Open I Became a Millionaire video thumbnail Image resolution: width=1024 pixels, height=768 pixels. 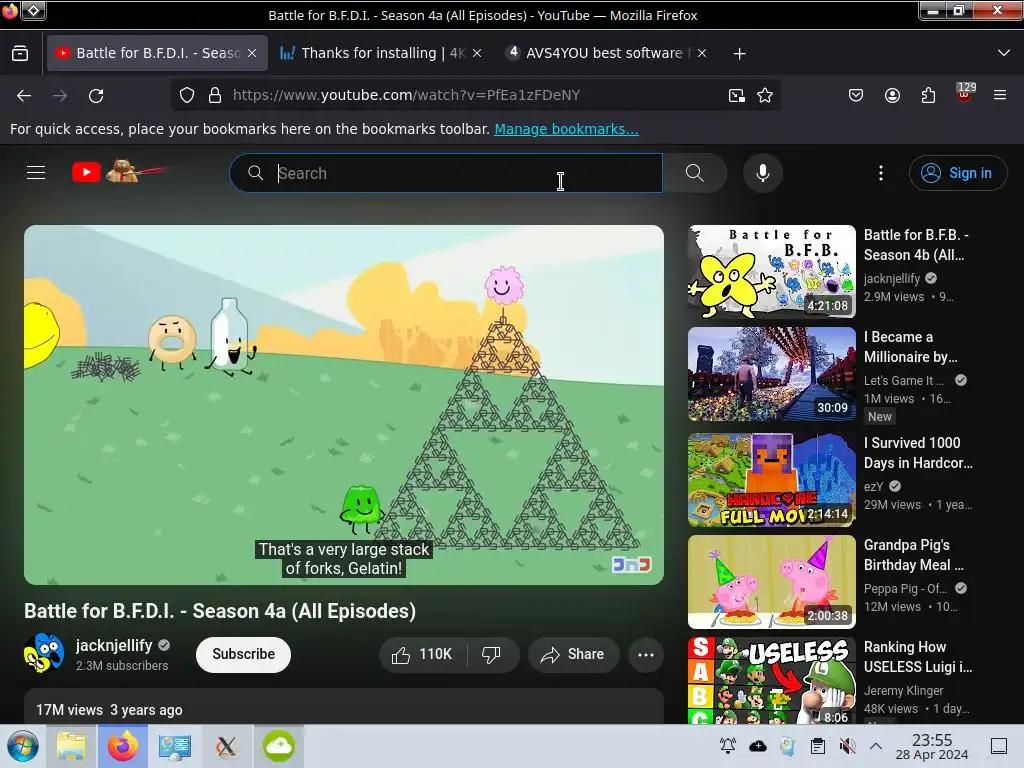771,374
